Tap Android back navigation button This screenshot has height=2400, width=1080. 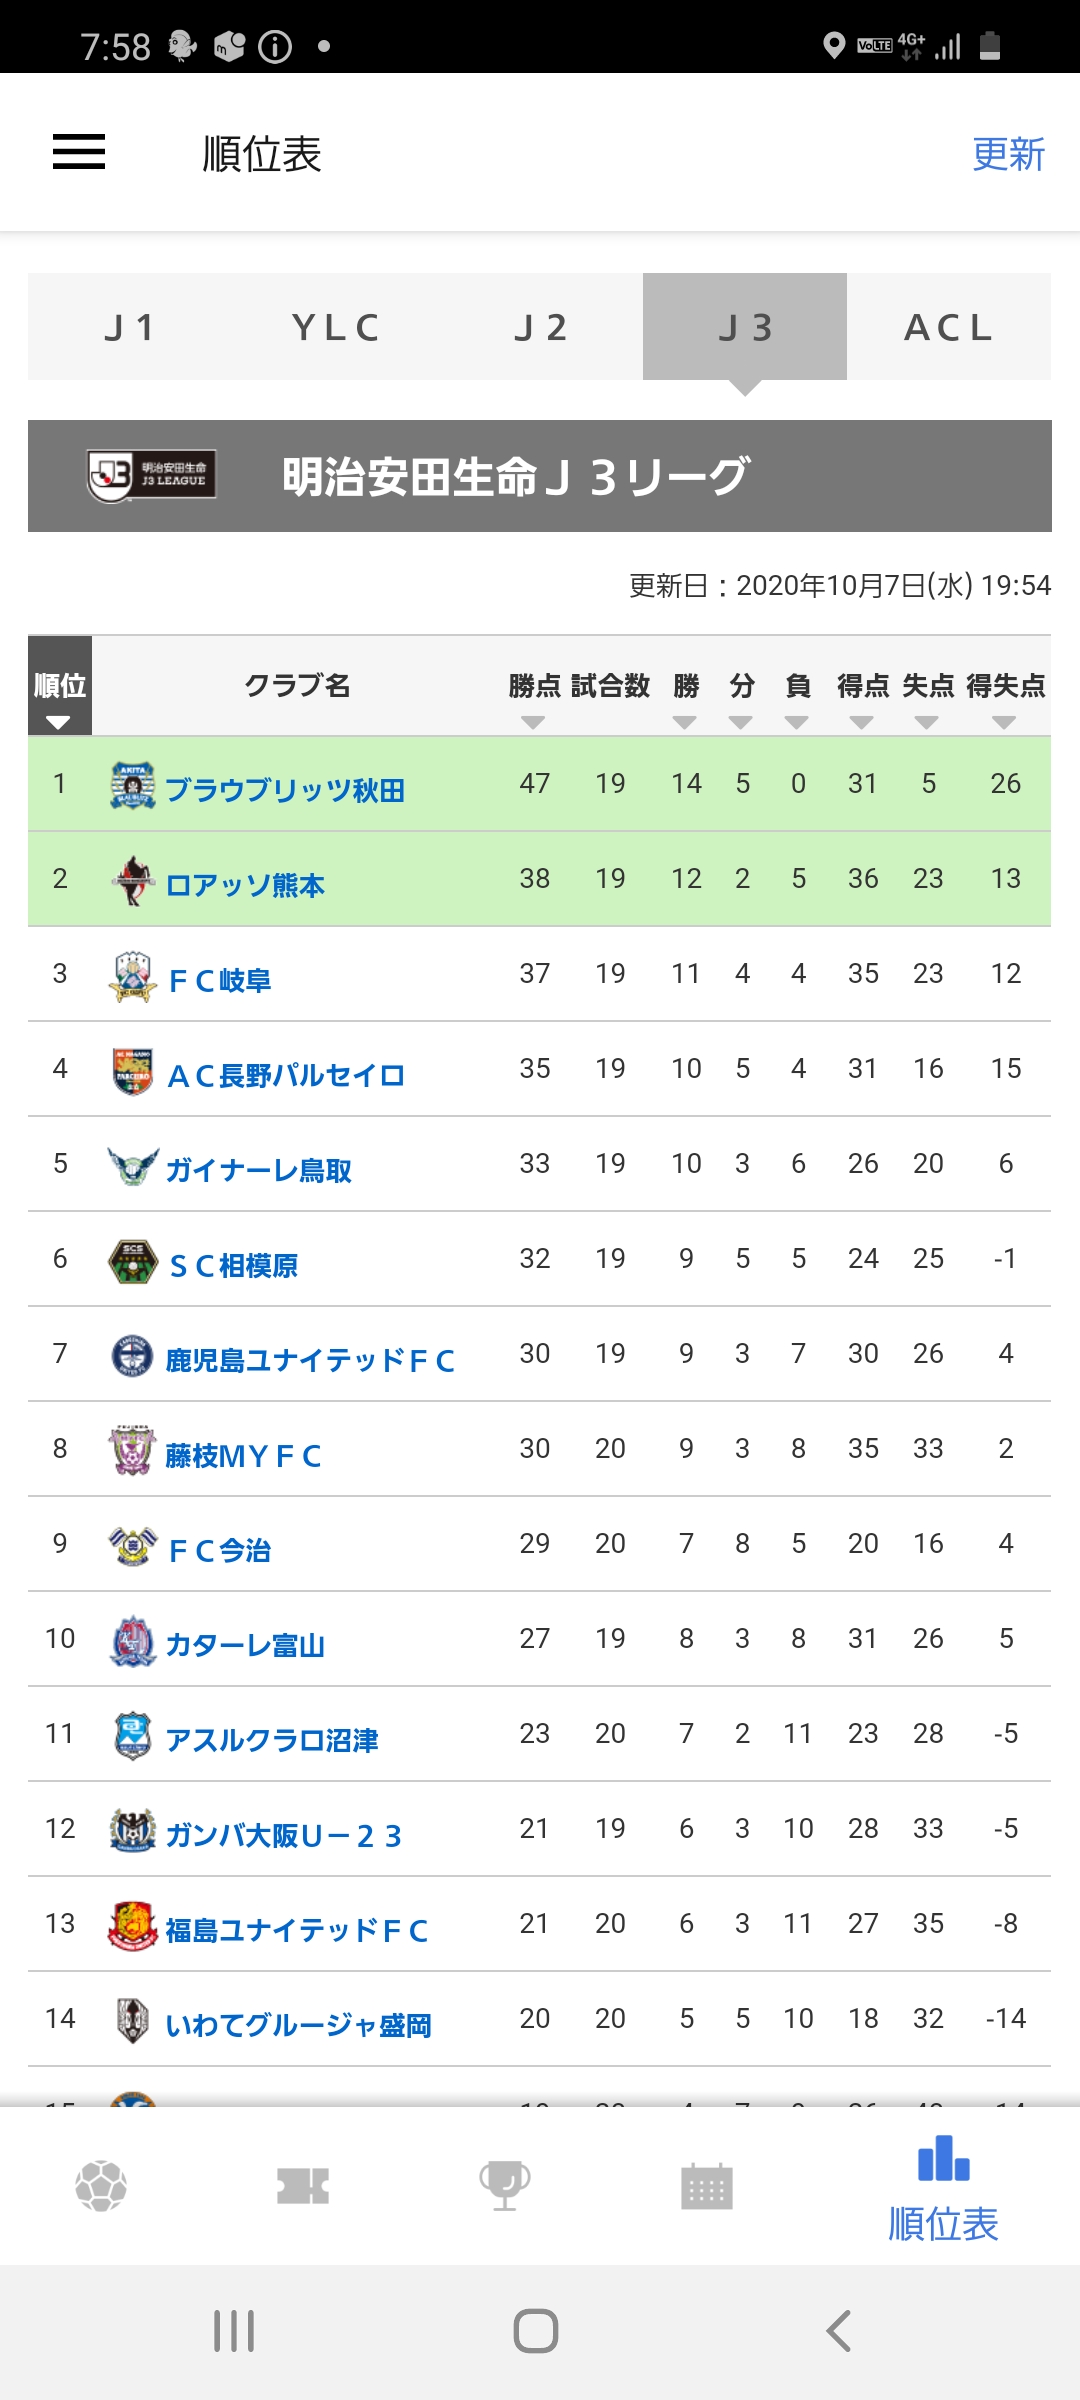pyautogui.click(x=839, y=2331)
